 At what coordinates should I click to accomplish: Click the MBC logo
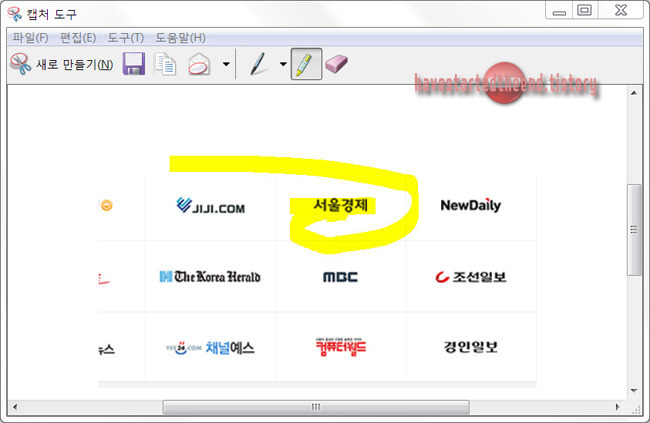tap(340, 277)
